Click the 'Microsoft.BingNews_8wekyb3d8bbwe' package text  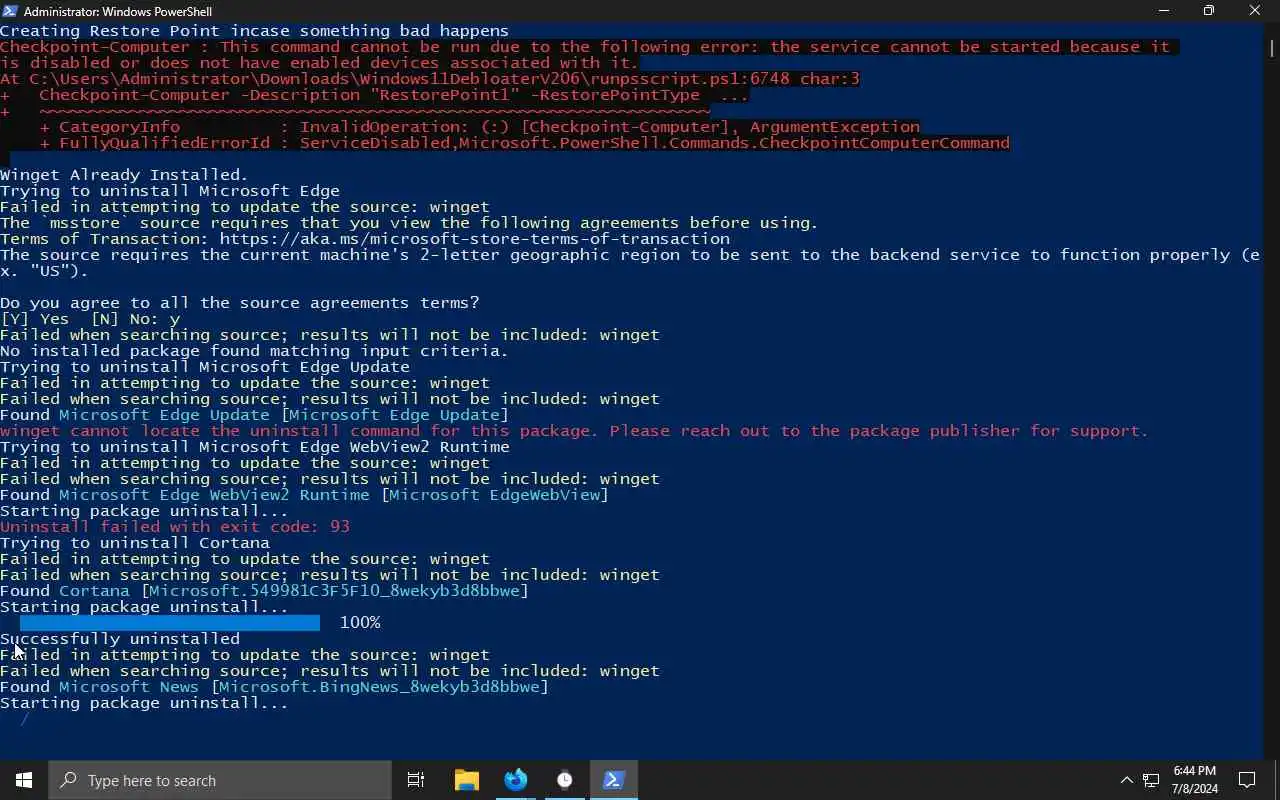coord(379,687)
